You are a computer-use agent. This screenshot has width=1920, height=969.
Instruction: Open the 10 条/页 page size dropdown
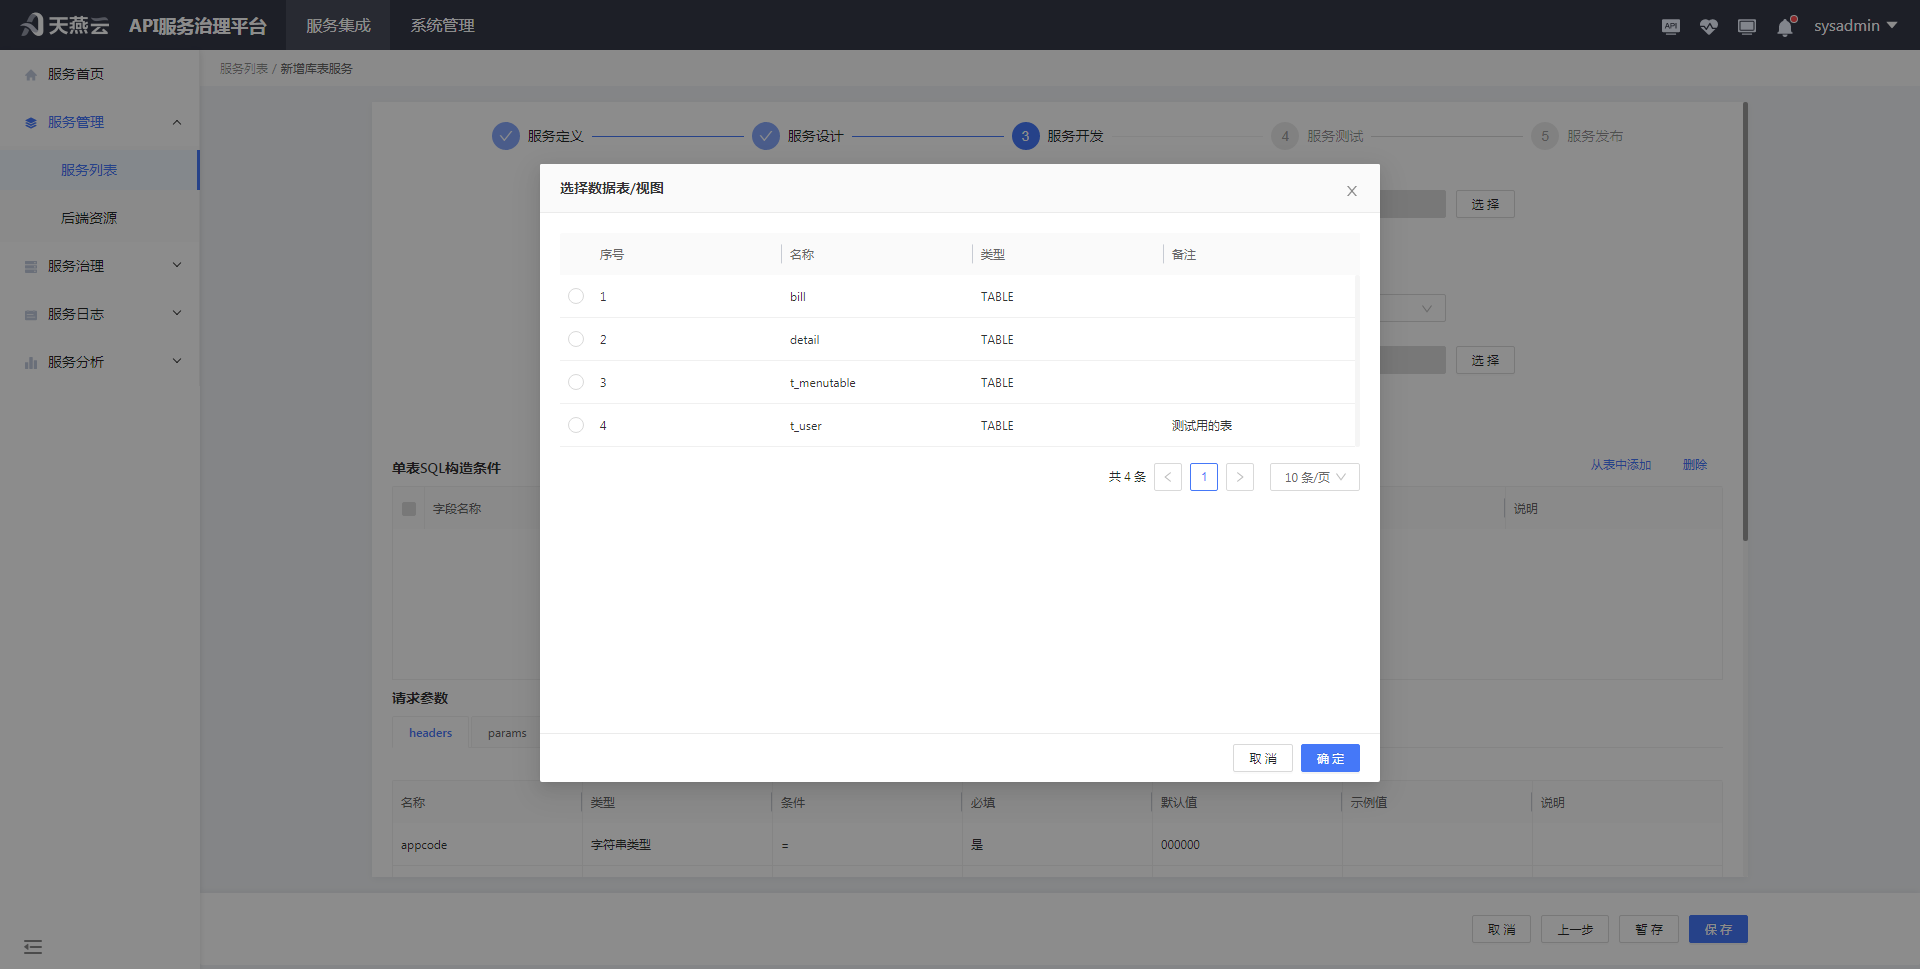[1314, 477]
